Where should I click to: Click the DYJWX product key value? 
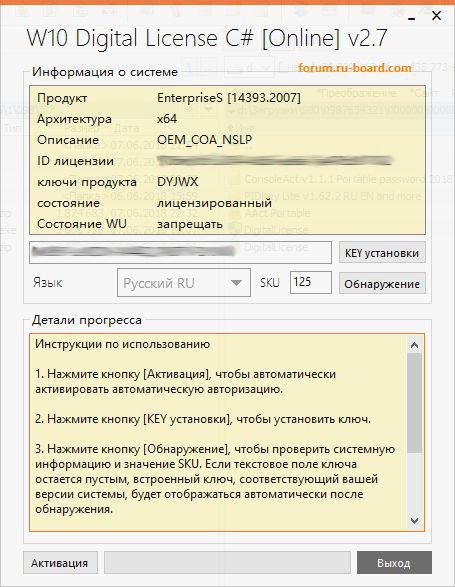[x=178, y=182]
